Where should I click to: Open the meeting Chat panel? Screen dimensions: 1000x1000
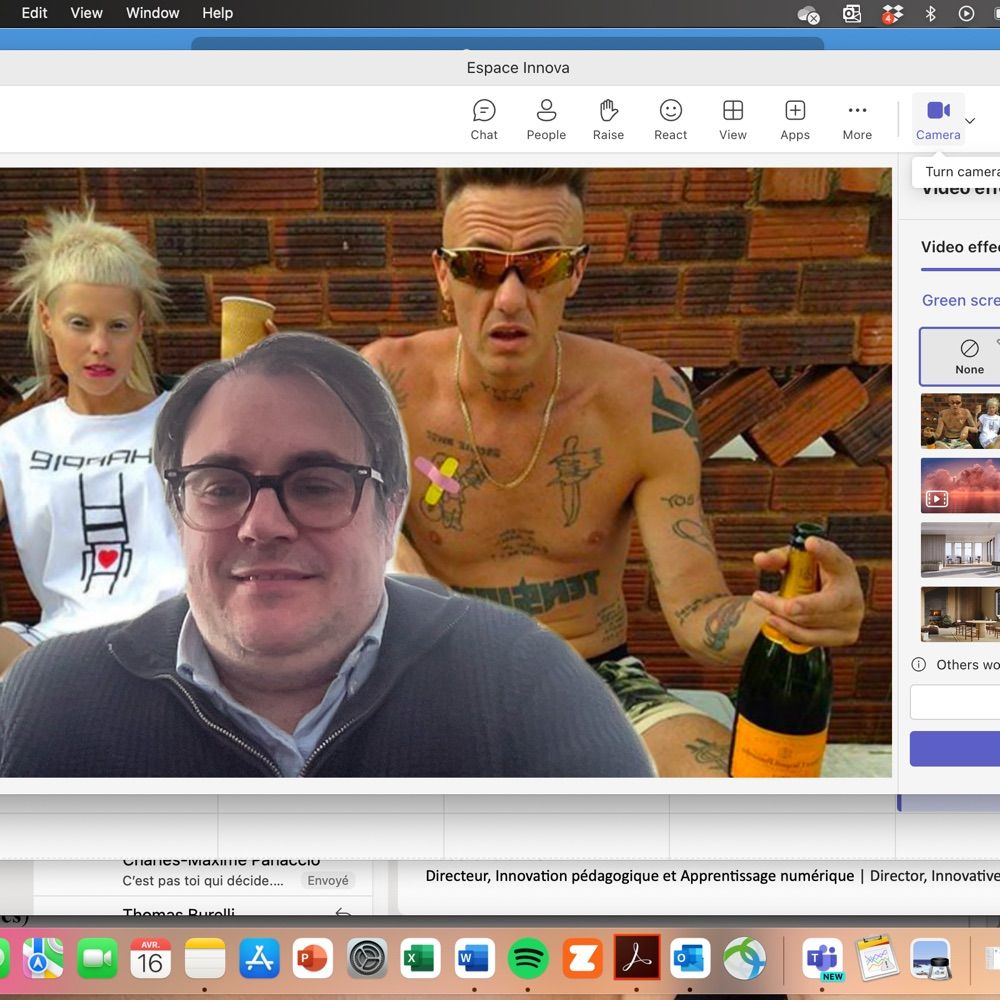click(484, 119)
